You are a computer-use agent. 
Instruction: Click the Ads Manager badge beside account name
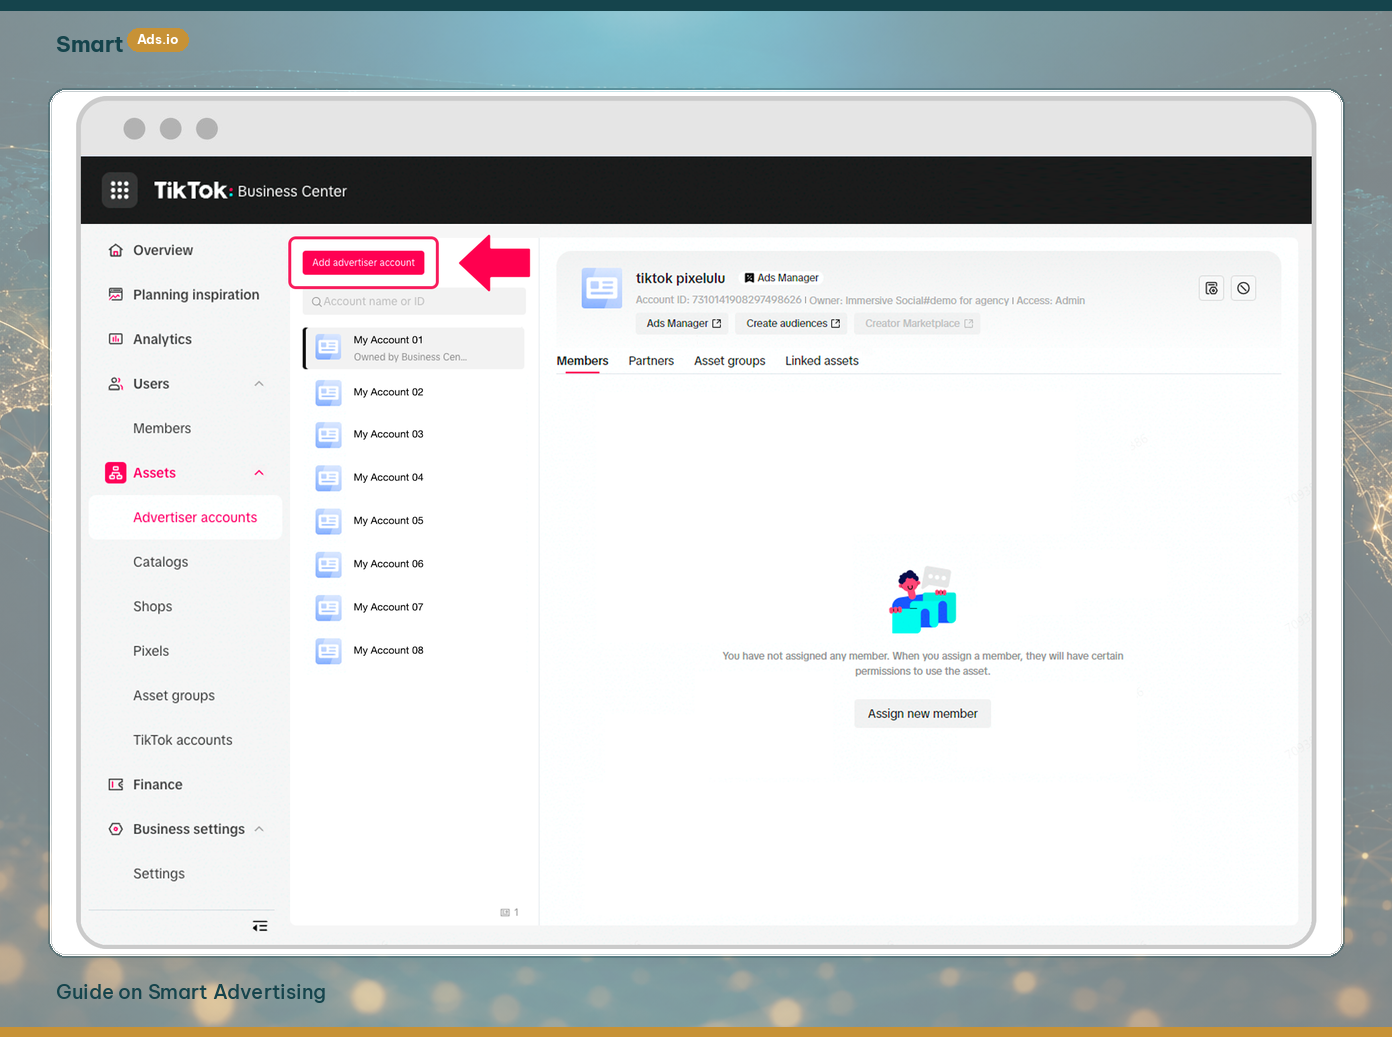point(782,278)
